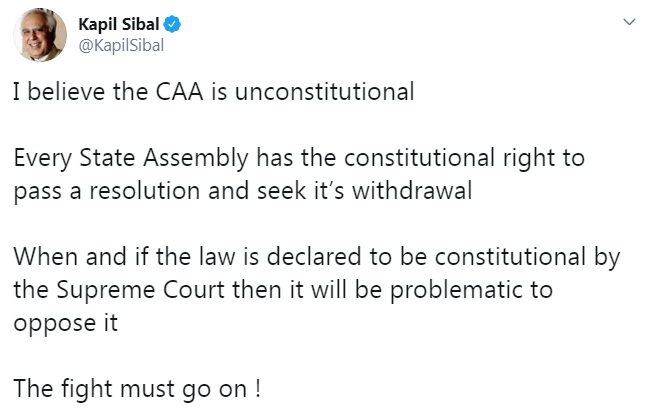Click the line 'I believe the CAA is unconstitutional'
Image resolution: width=650 pixels, height=409 pixels.
pos(214,92)
